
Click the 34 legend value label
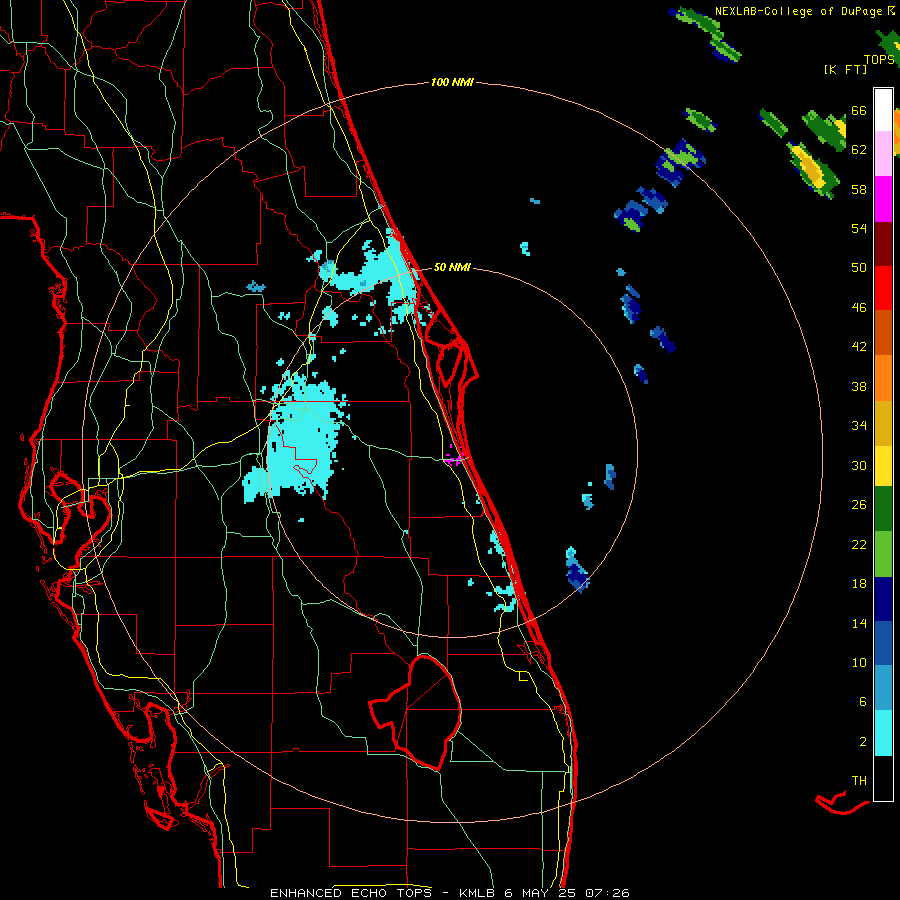859,426
